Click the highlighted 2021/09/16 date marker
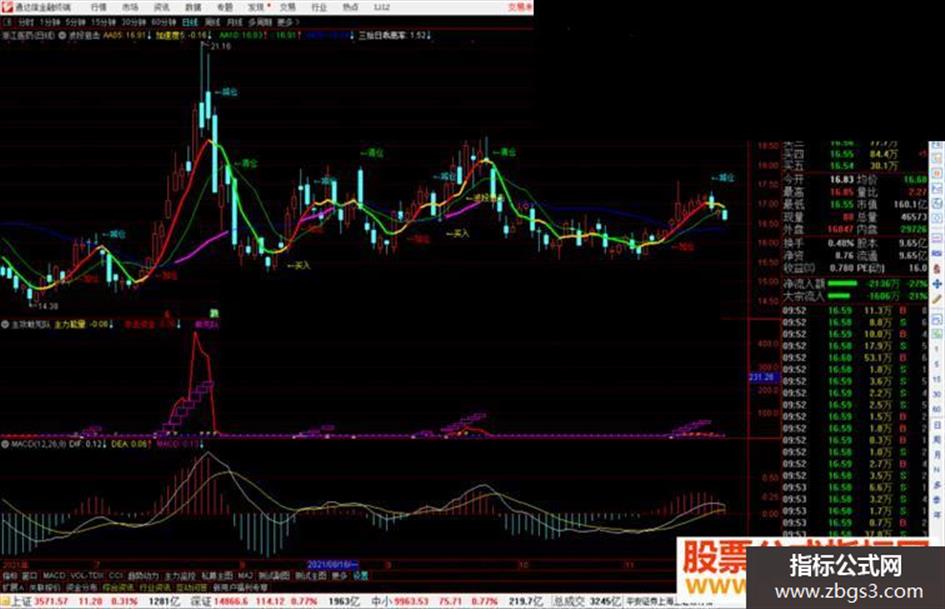 (x=333, y=565)
